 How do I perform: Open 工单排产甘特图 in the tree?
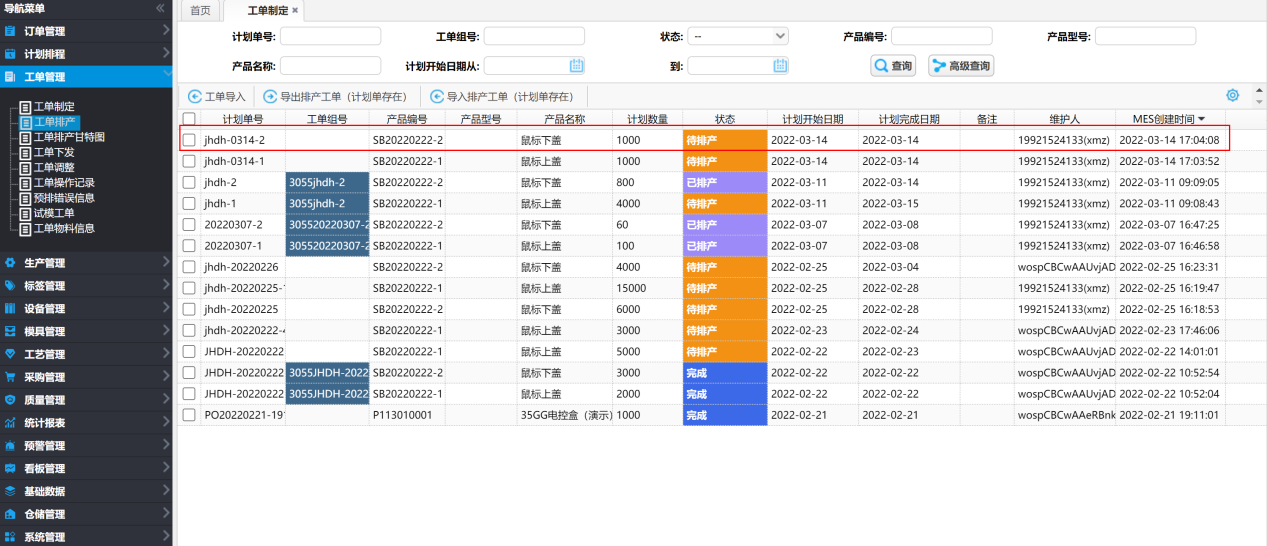click(69, 137)
